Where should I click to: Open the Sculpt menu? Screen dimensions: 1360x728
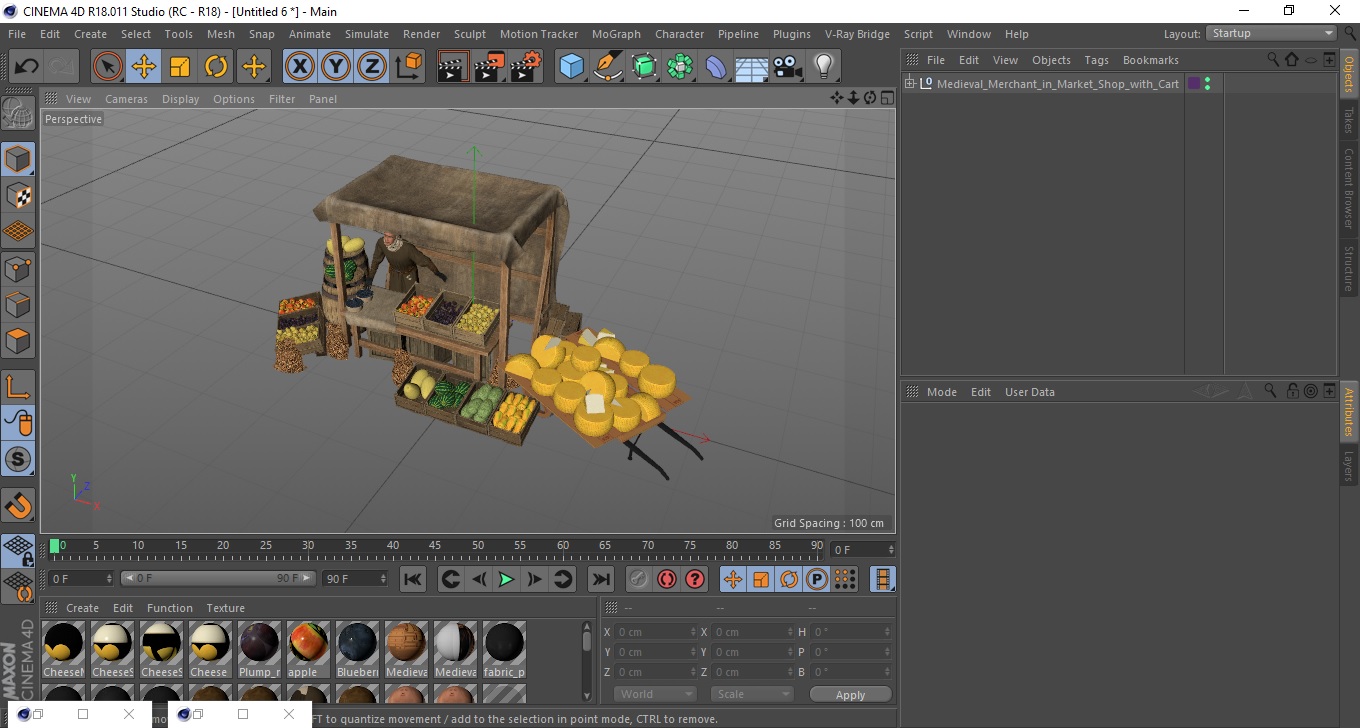[x=469, y=34]
